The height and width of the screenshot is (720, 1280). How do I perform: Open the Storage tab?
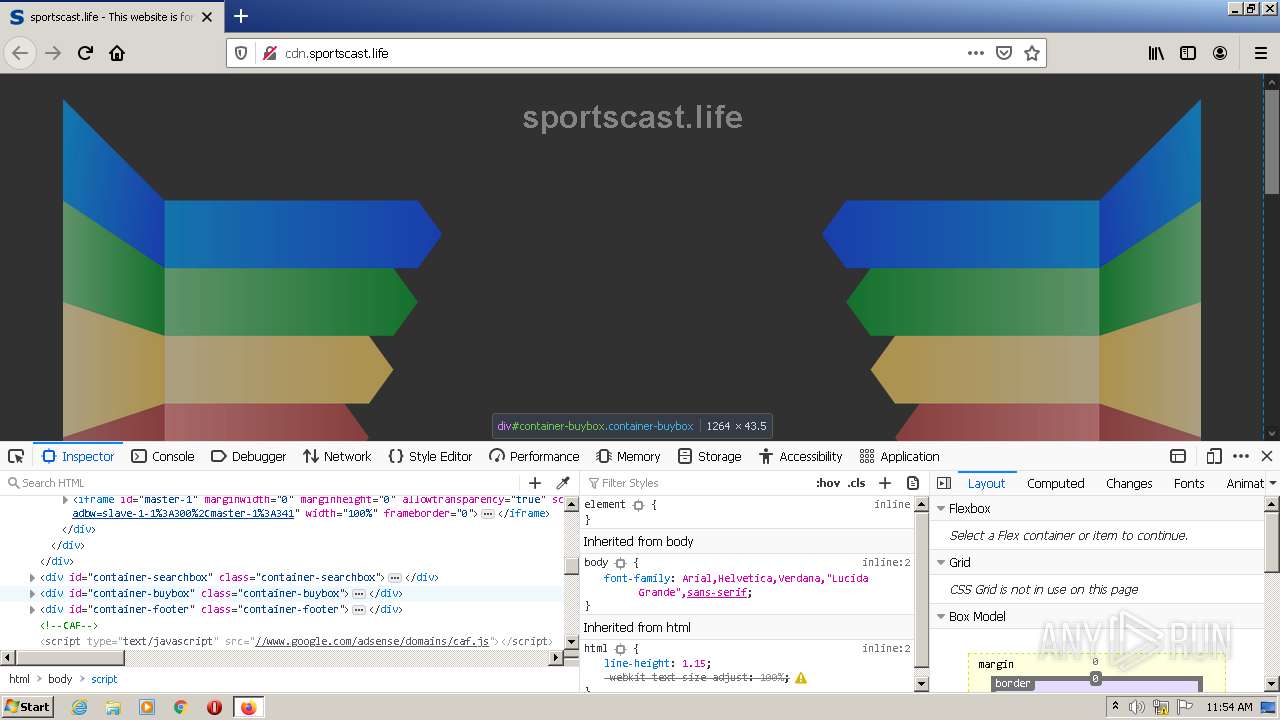pyautogui.click(x=709, y=456)
